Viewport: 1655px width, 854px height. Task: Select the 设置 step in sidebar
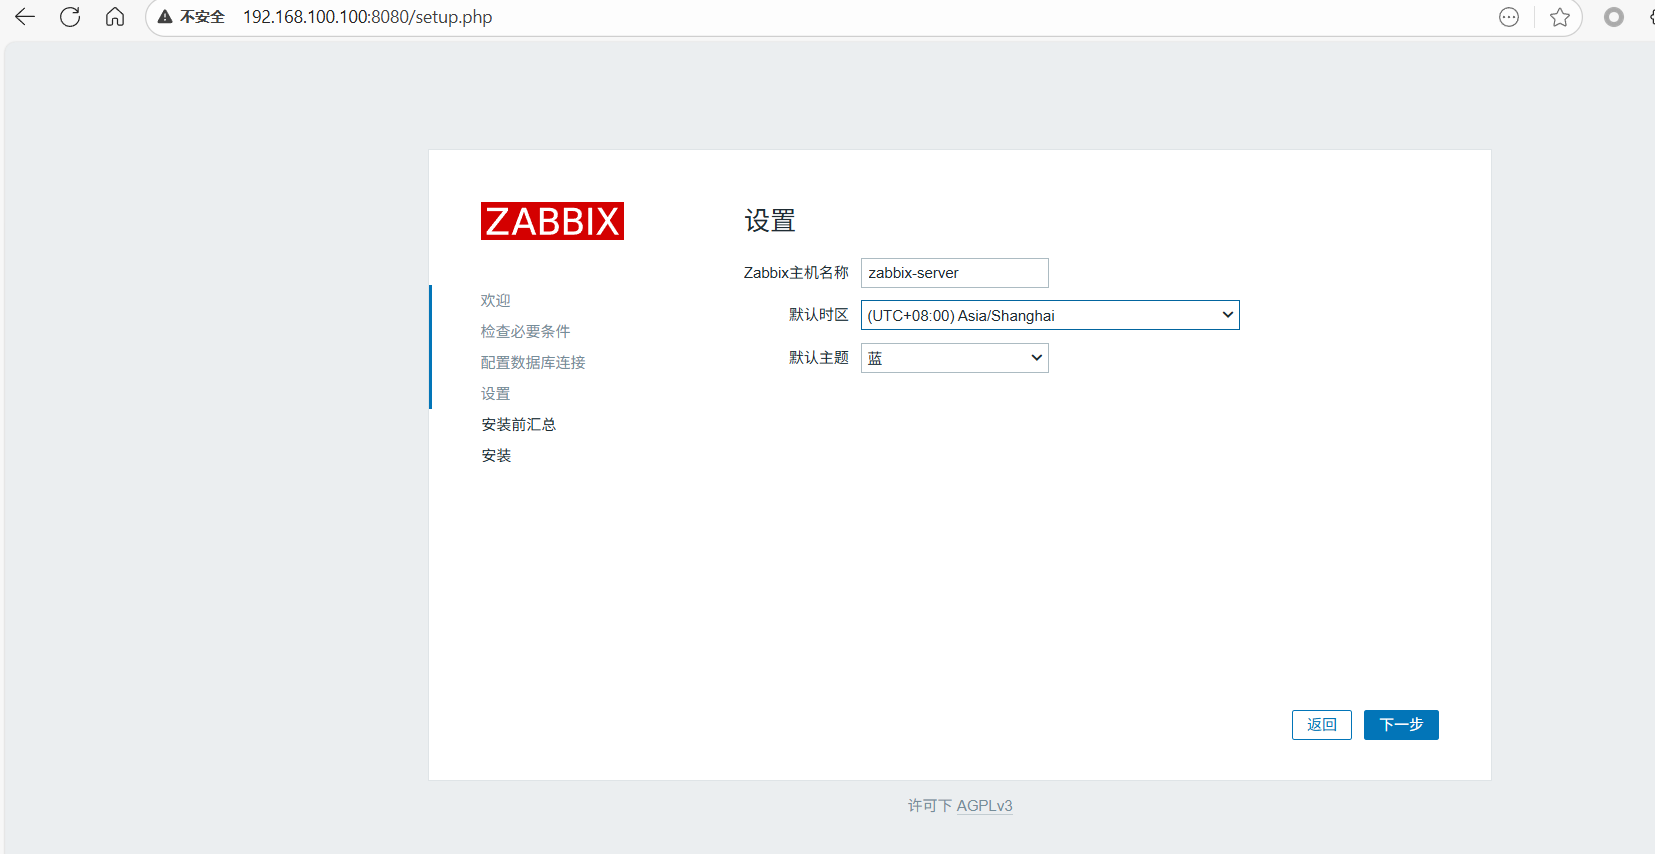click(x=495, y=393)
